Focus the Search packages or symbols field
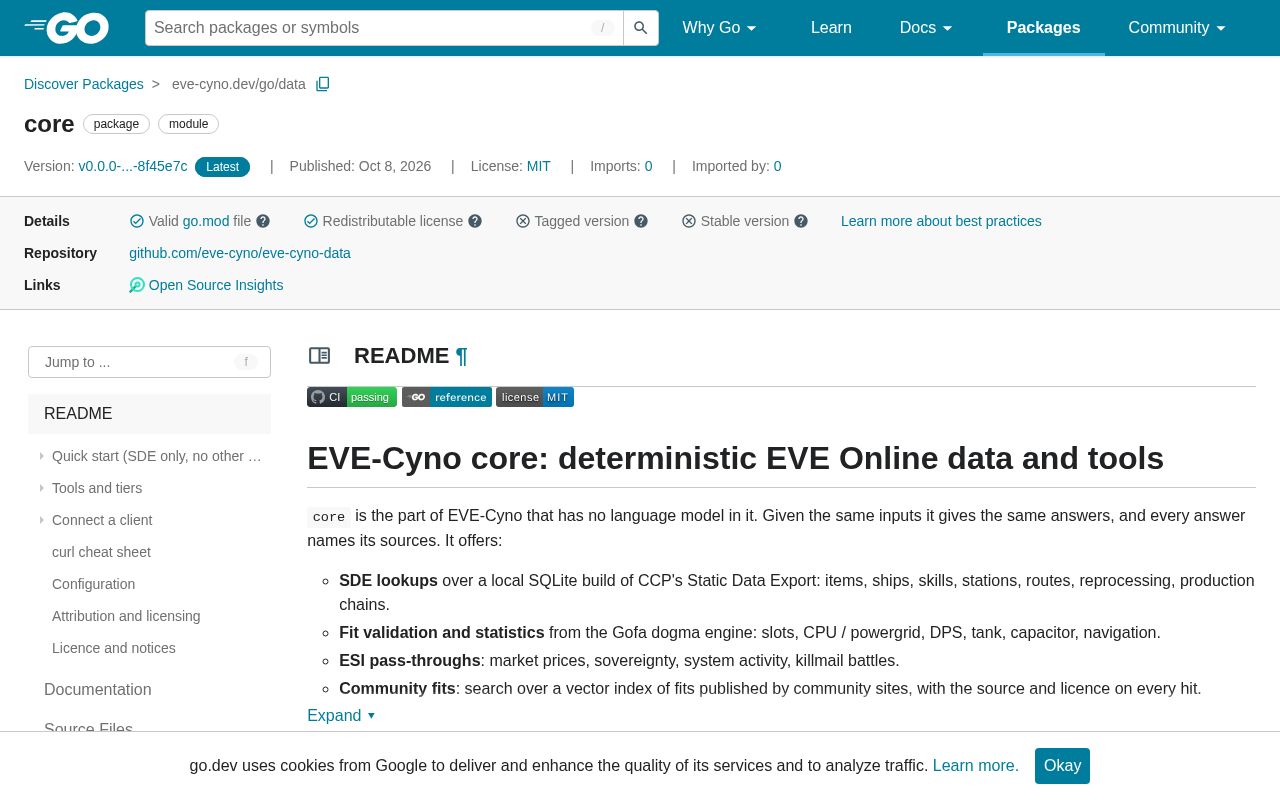Screen dimensions: 1280x800 384,28
